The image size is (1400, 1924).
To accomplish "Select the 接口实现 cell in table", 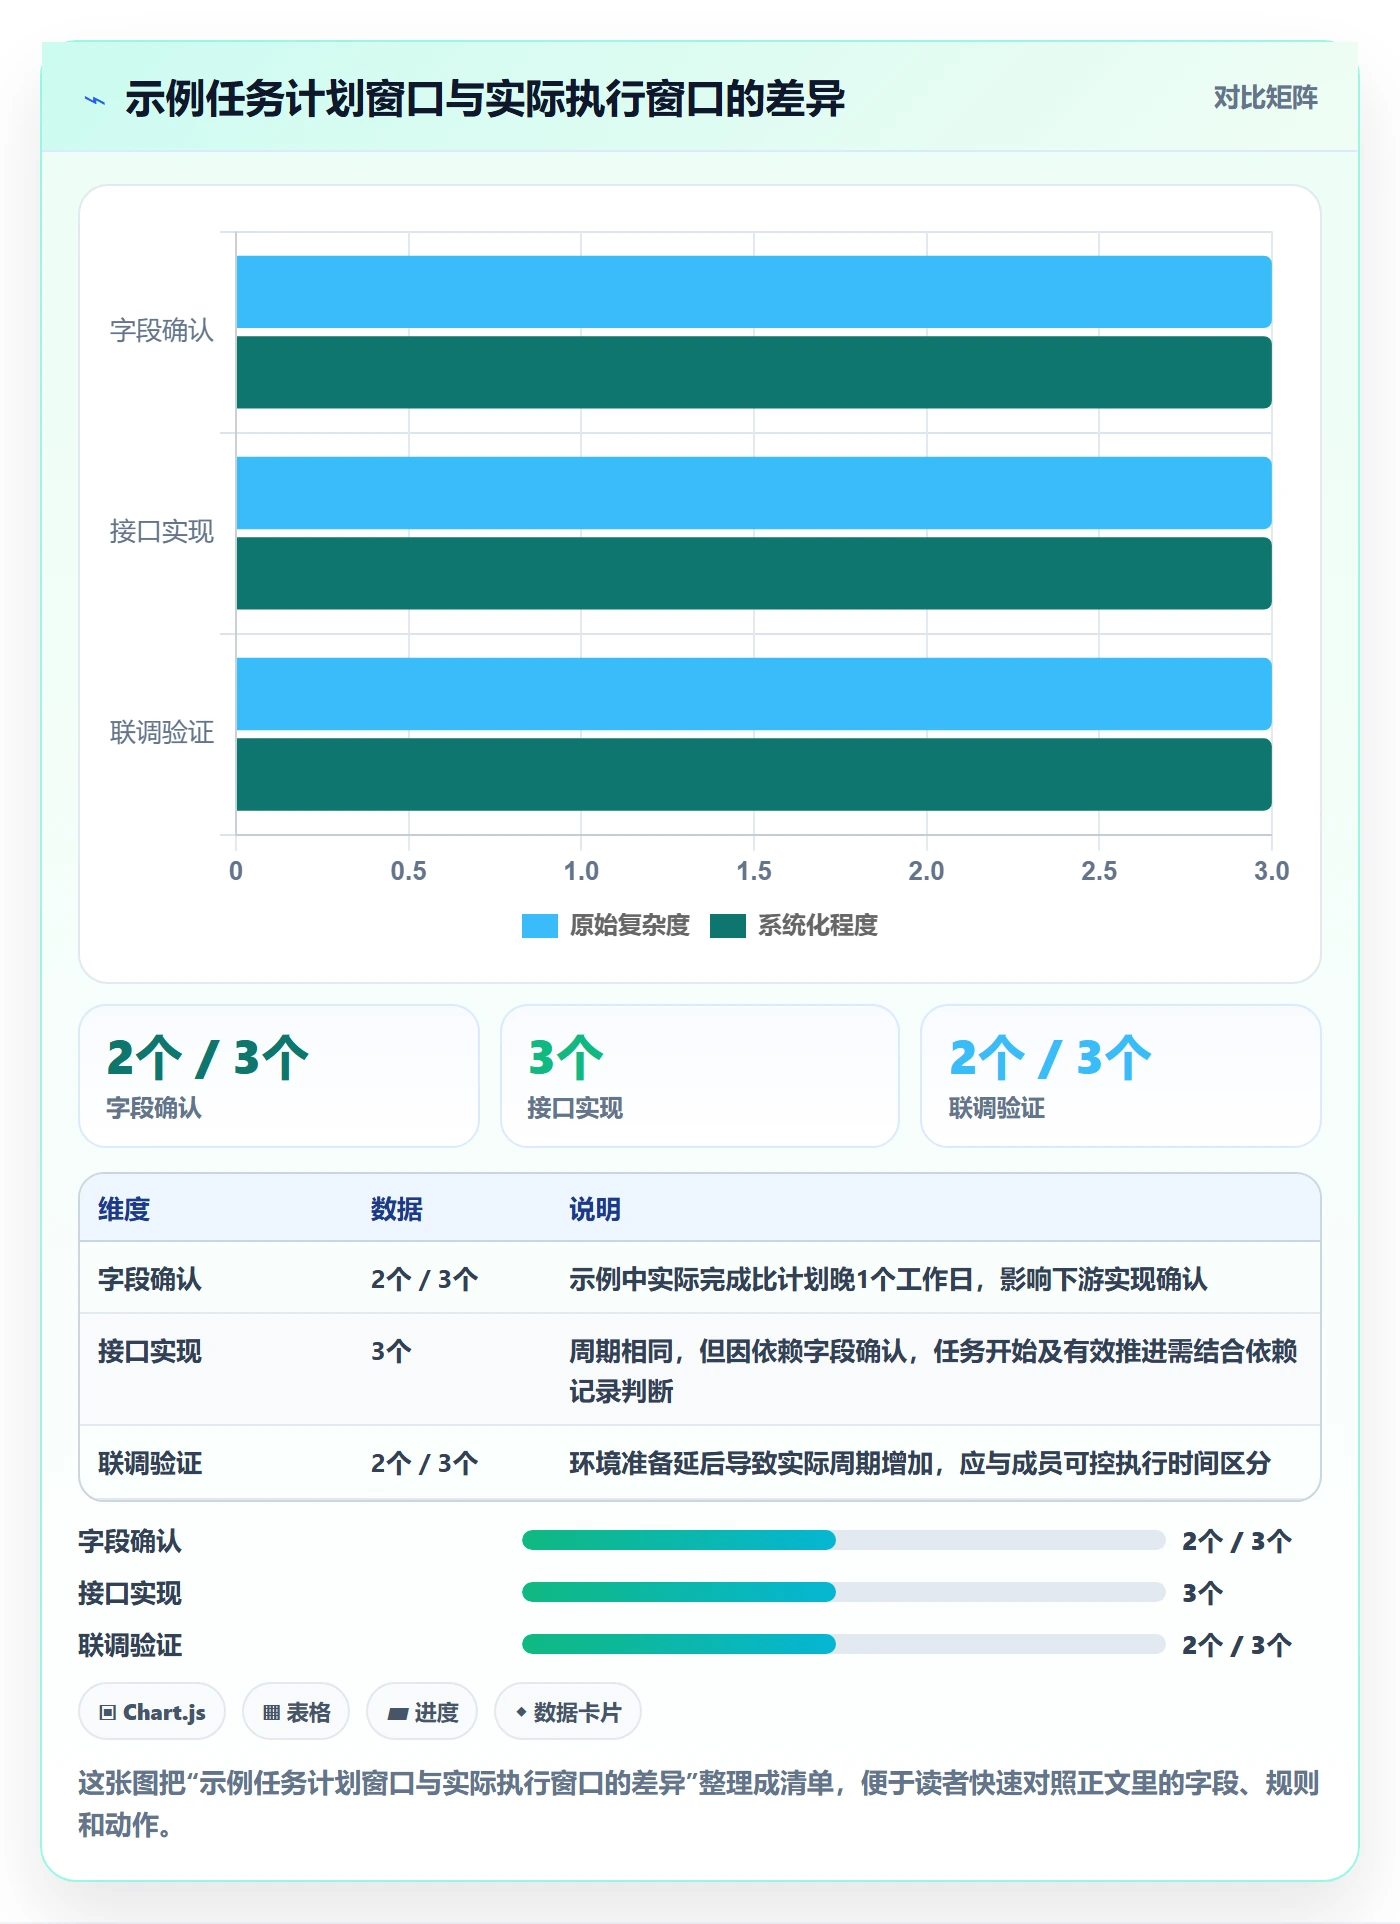I will 150,1351.
